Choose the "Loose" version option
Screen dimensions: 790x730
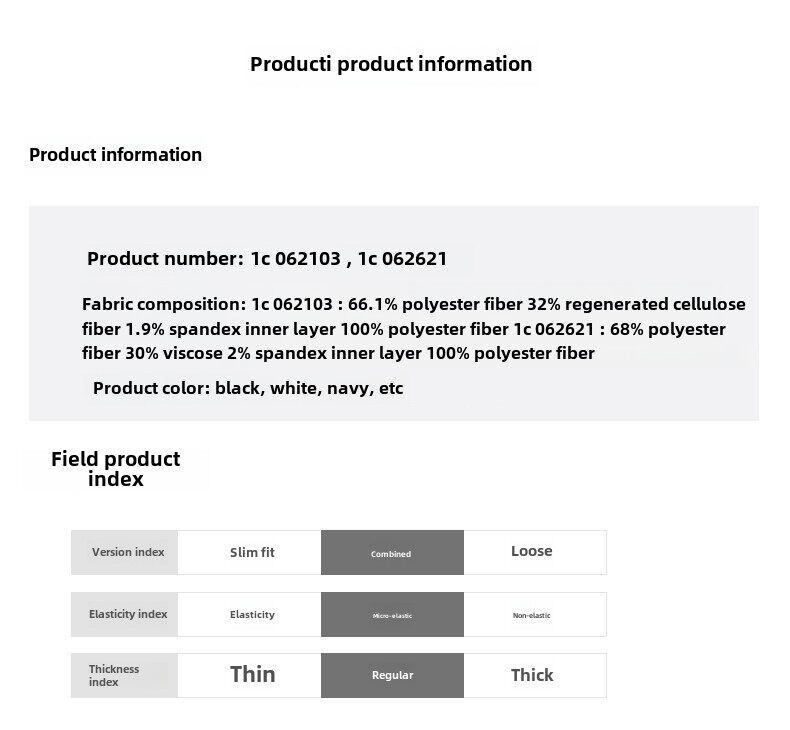click(532, 552)
